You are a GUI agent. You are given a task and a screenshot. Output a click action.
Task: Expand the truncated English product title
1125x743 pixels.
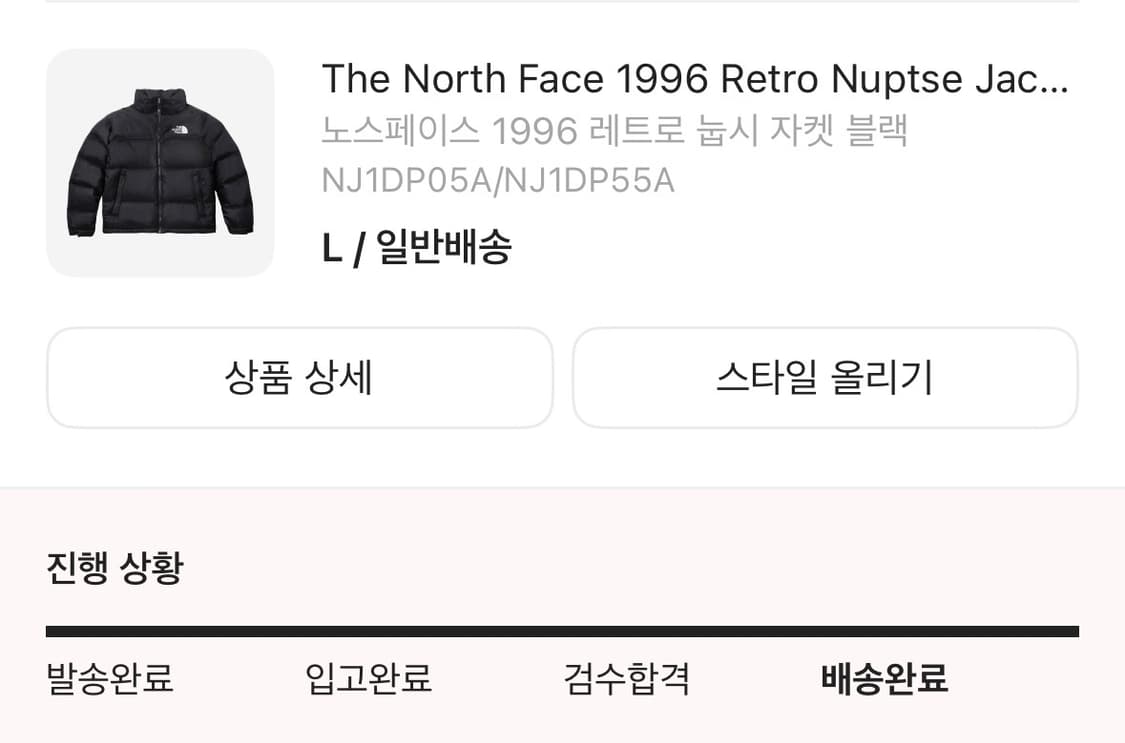click(697, 79)
